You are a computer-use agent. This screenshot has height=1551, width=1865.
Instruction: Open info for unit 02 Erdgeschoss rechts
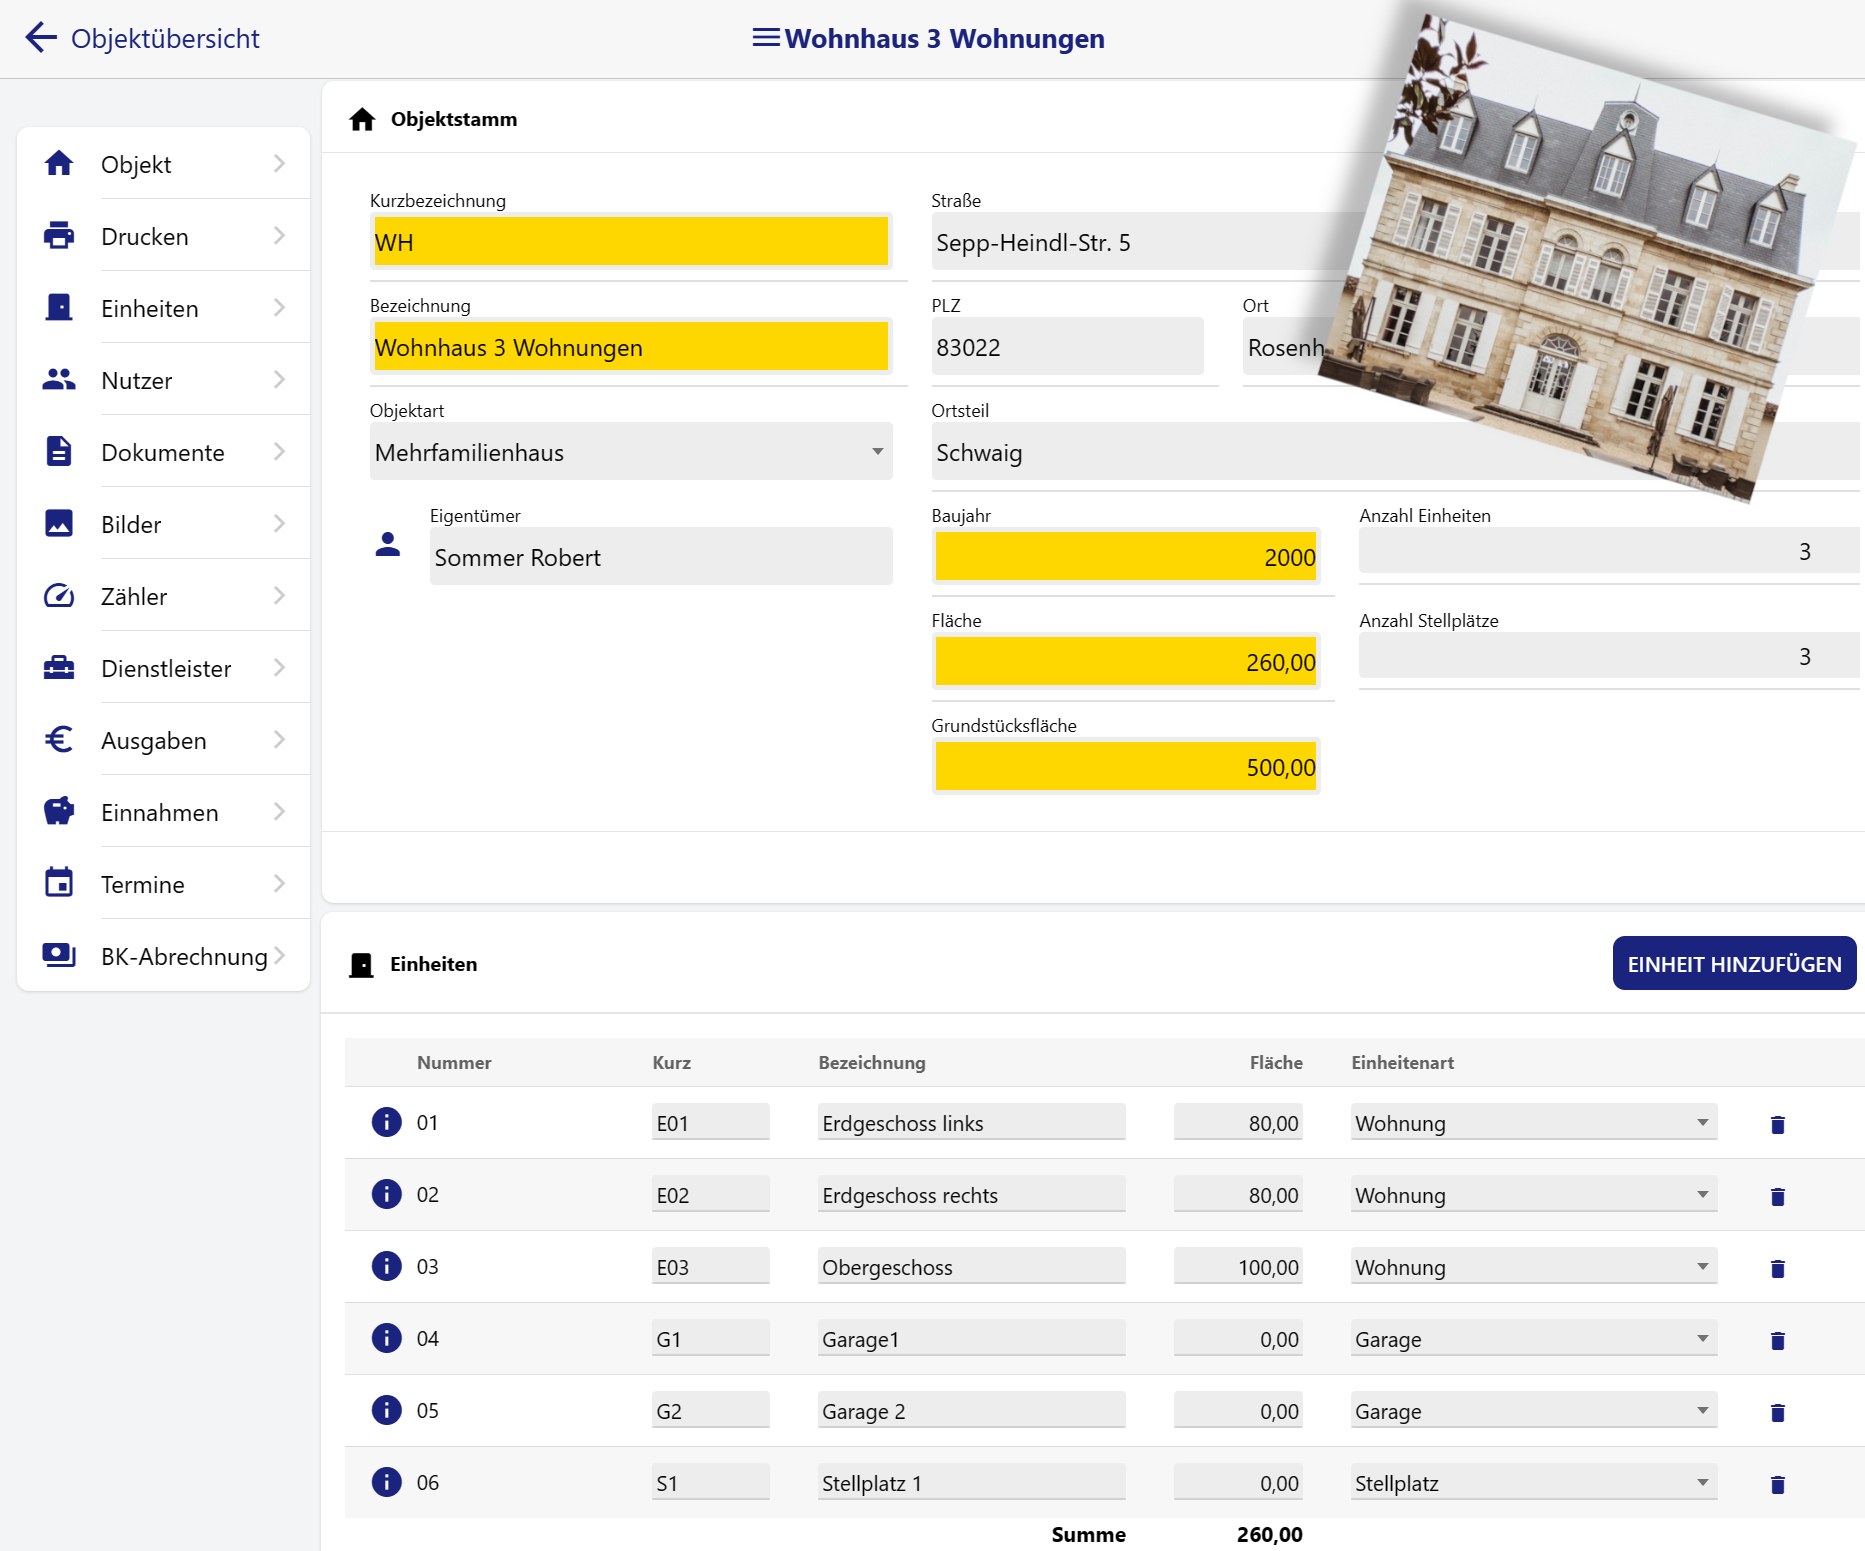coord(387,1194)
